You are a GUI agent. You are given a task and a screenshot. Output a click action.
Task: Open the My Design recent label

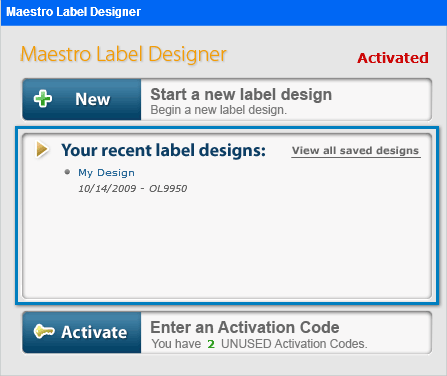[x=106, y=173]
